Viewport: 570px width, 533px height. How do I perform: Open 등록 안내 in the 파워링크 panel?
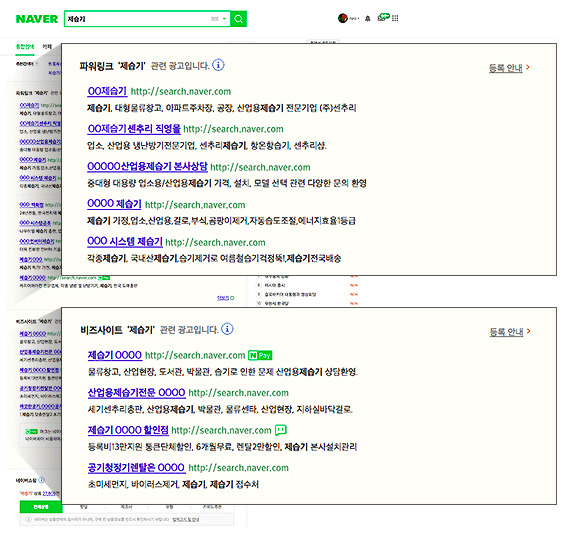click(x=505, y=68)
